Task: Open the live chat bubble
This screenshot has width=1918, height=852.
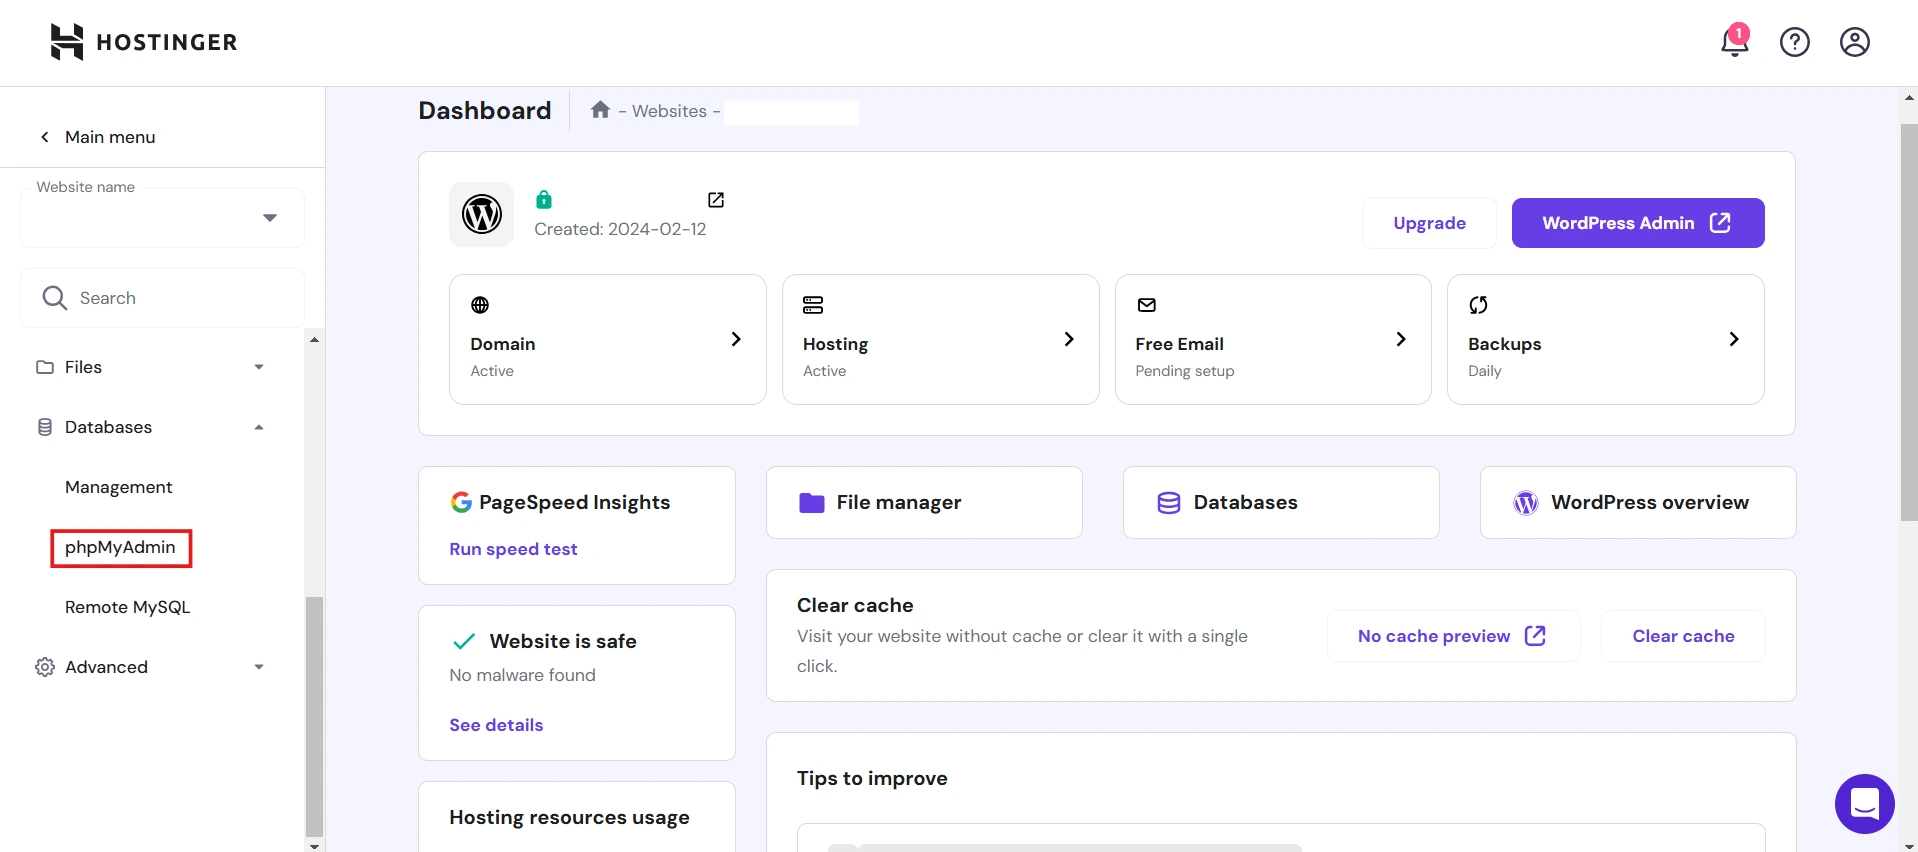Action: point(1865,804)
